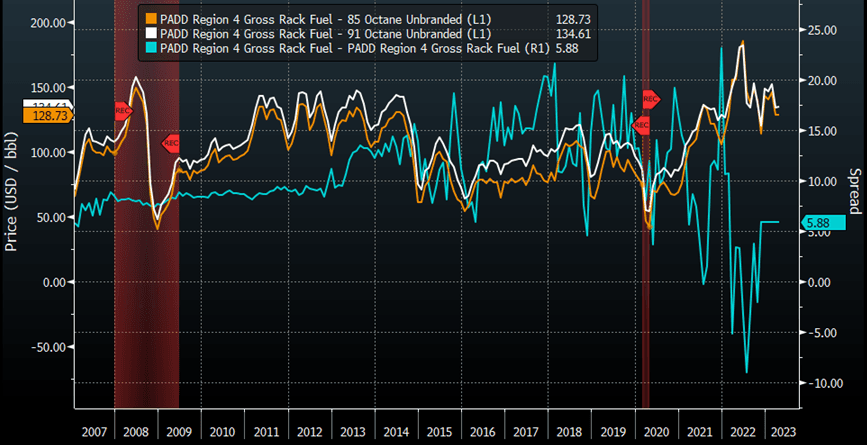Click the orange 85 Octane legend swatch
Viewport: 867px width, 445px height.
[152, 20]
